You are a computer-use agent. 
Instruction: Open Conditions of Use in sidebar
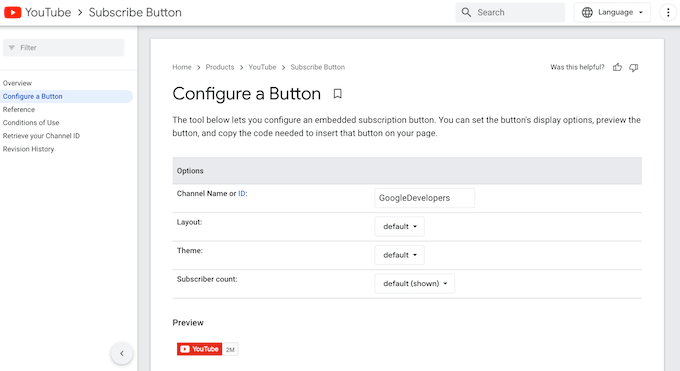tap(31, 123)
